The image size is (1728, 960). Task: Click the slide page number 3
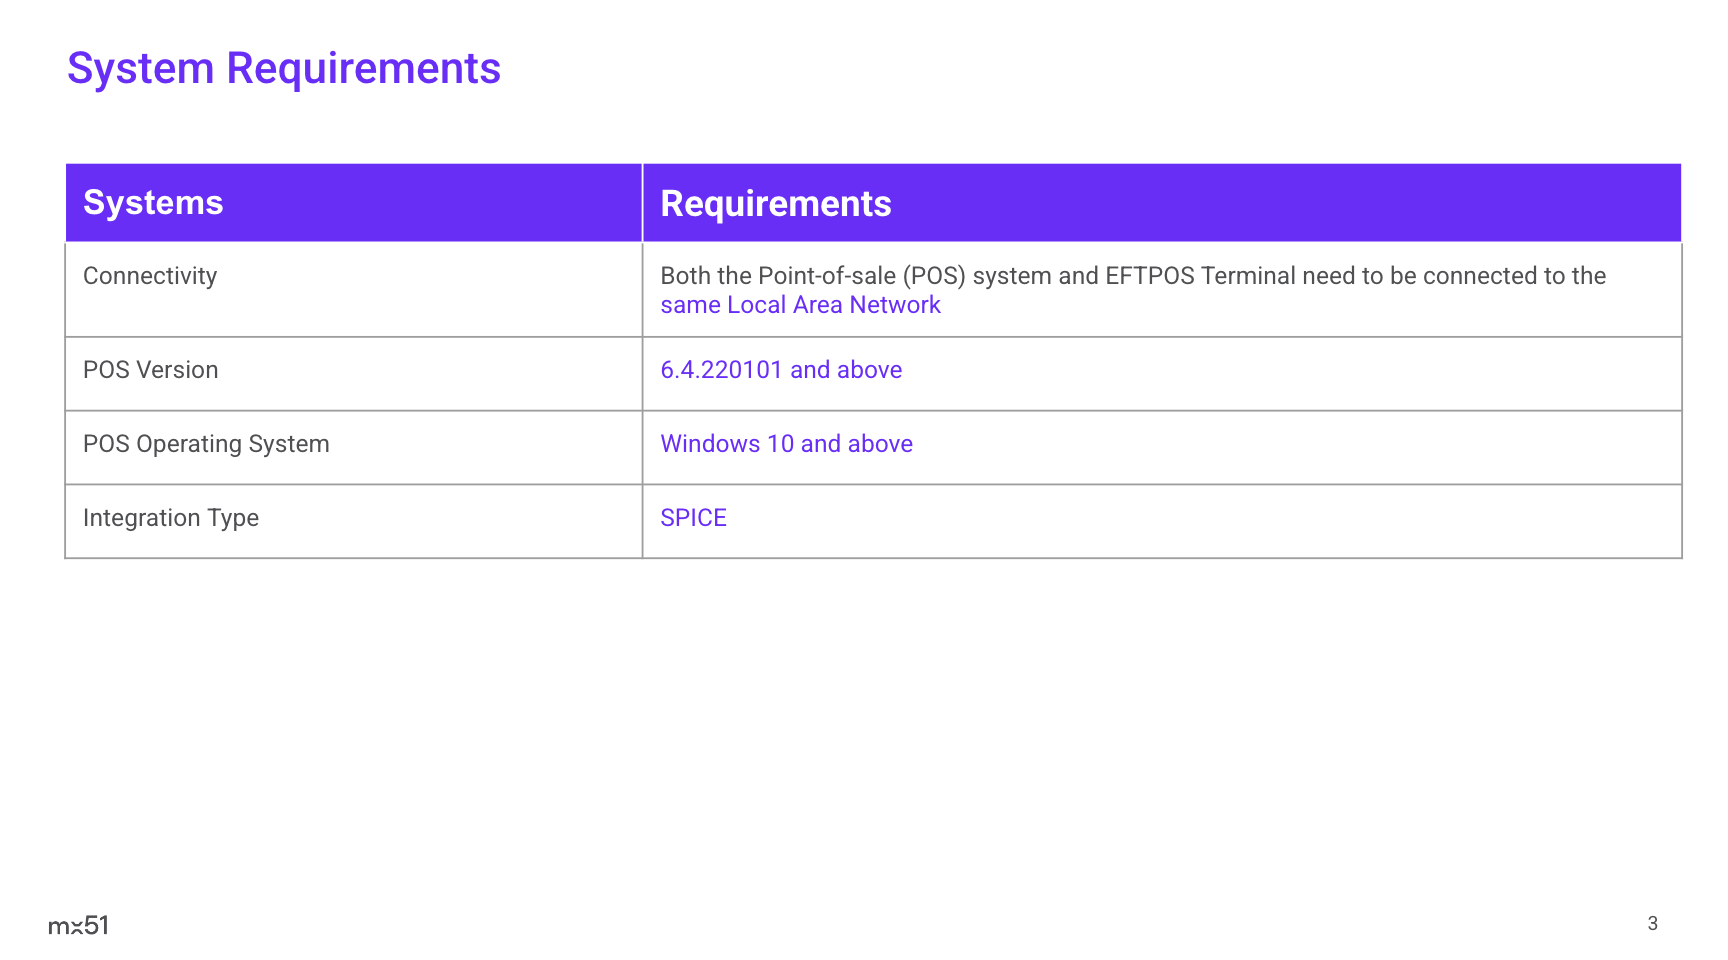1652,923
